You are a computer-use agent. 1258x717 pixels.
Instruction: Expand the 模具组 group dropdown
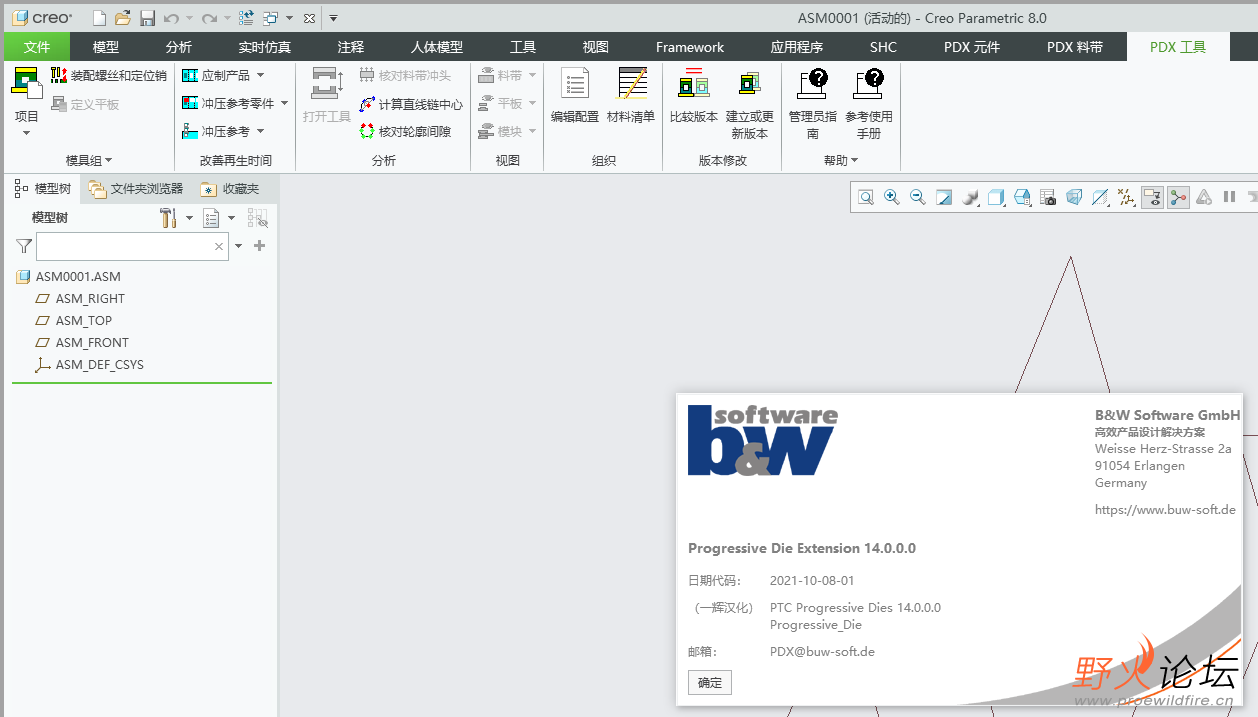pyautogui.click(x=89, y=160)
